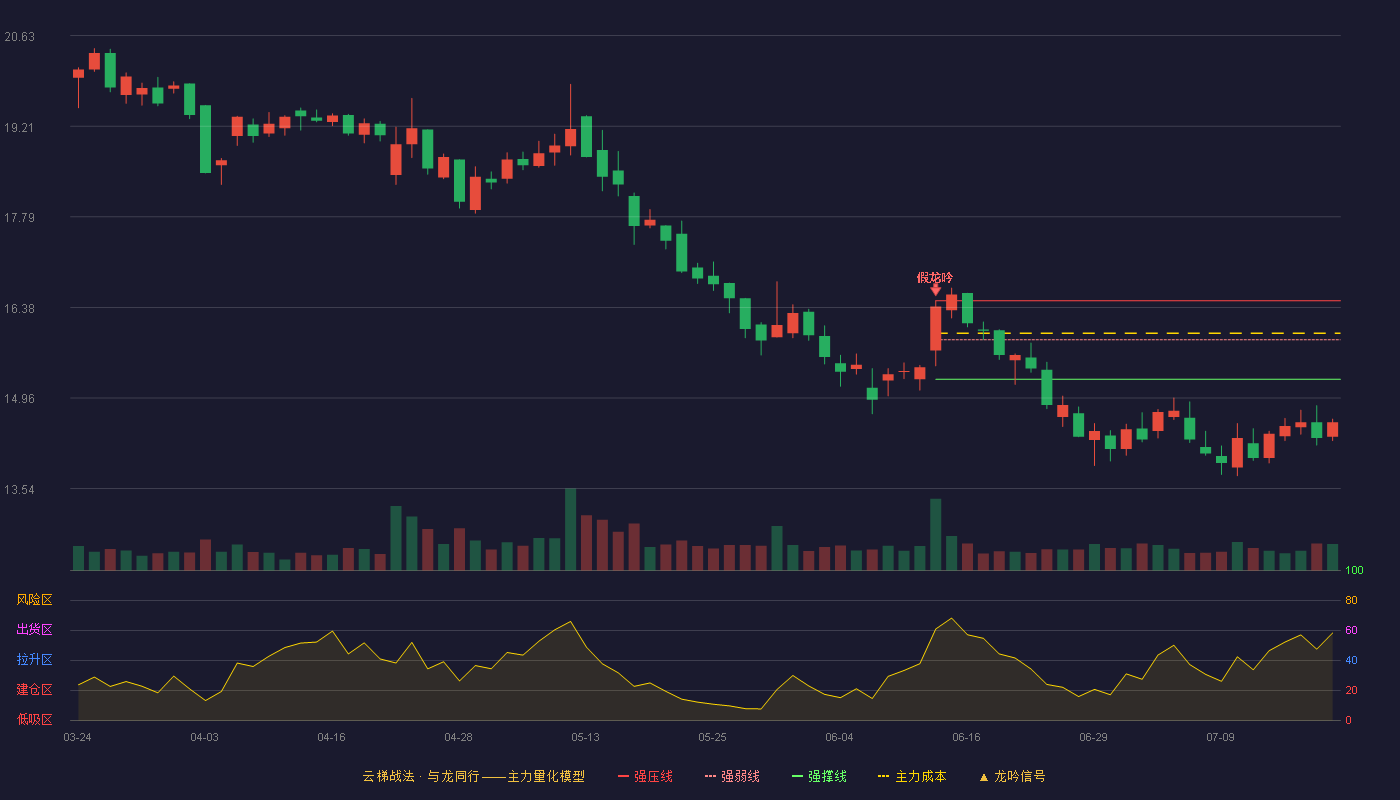
Task: Click the orange 80 indicator scale value
Action: tap(1351, 600)
